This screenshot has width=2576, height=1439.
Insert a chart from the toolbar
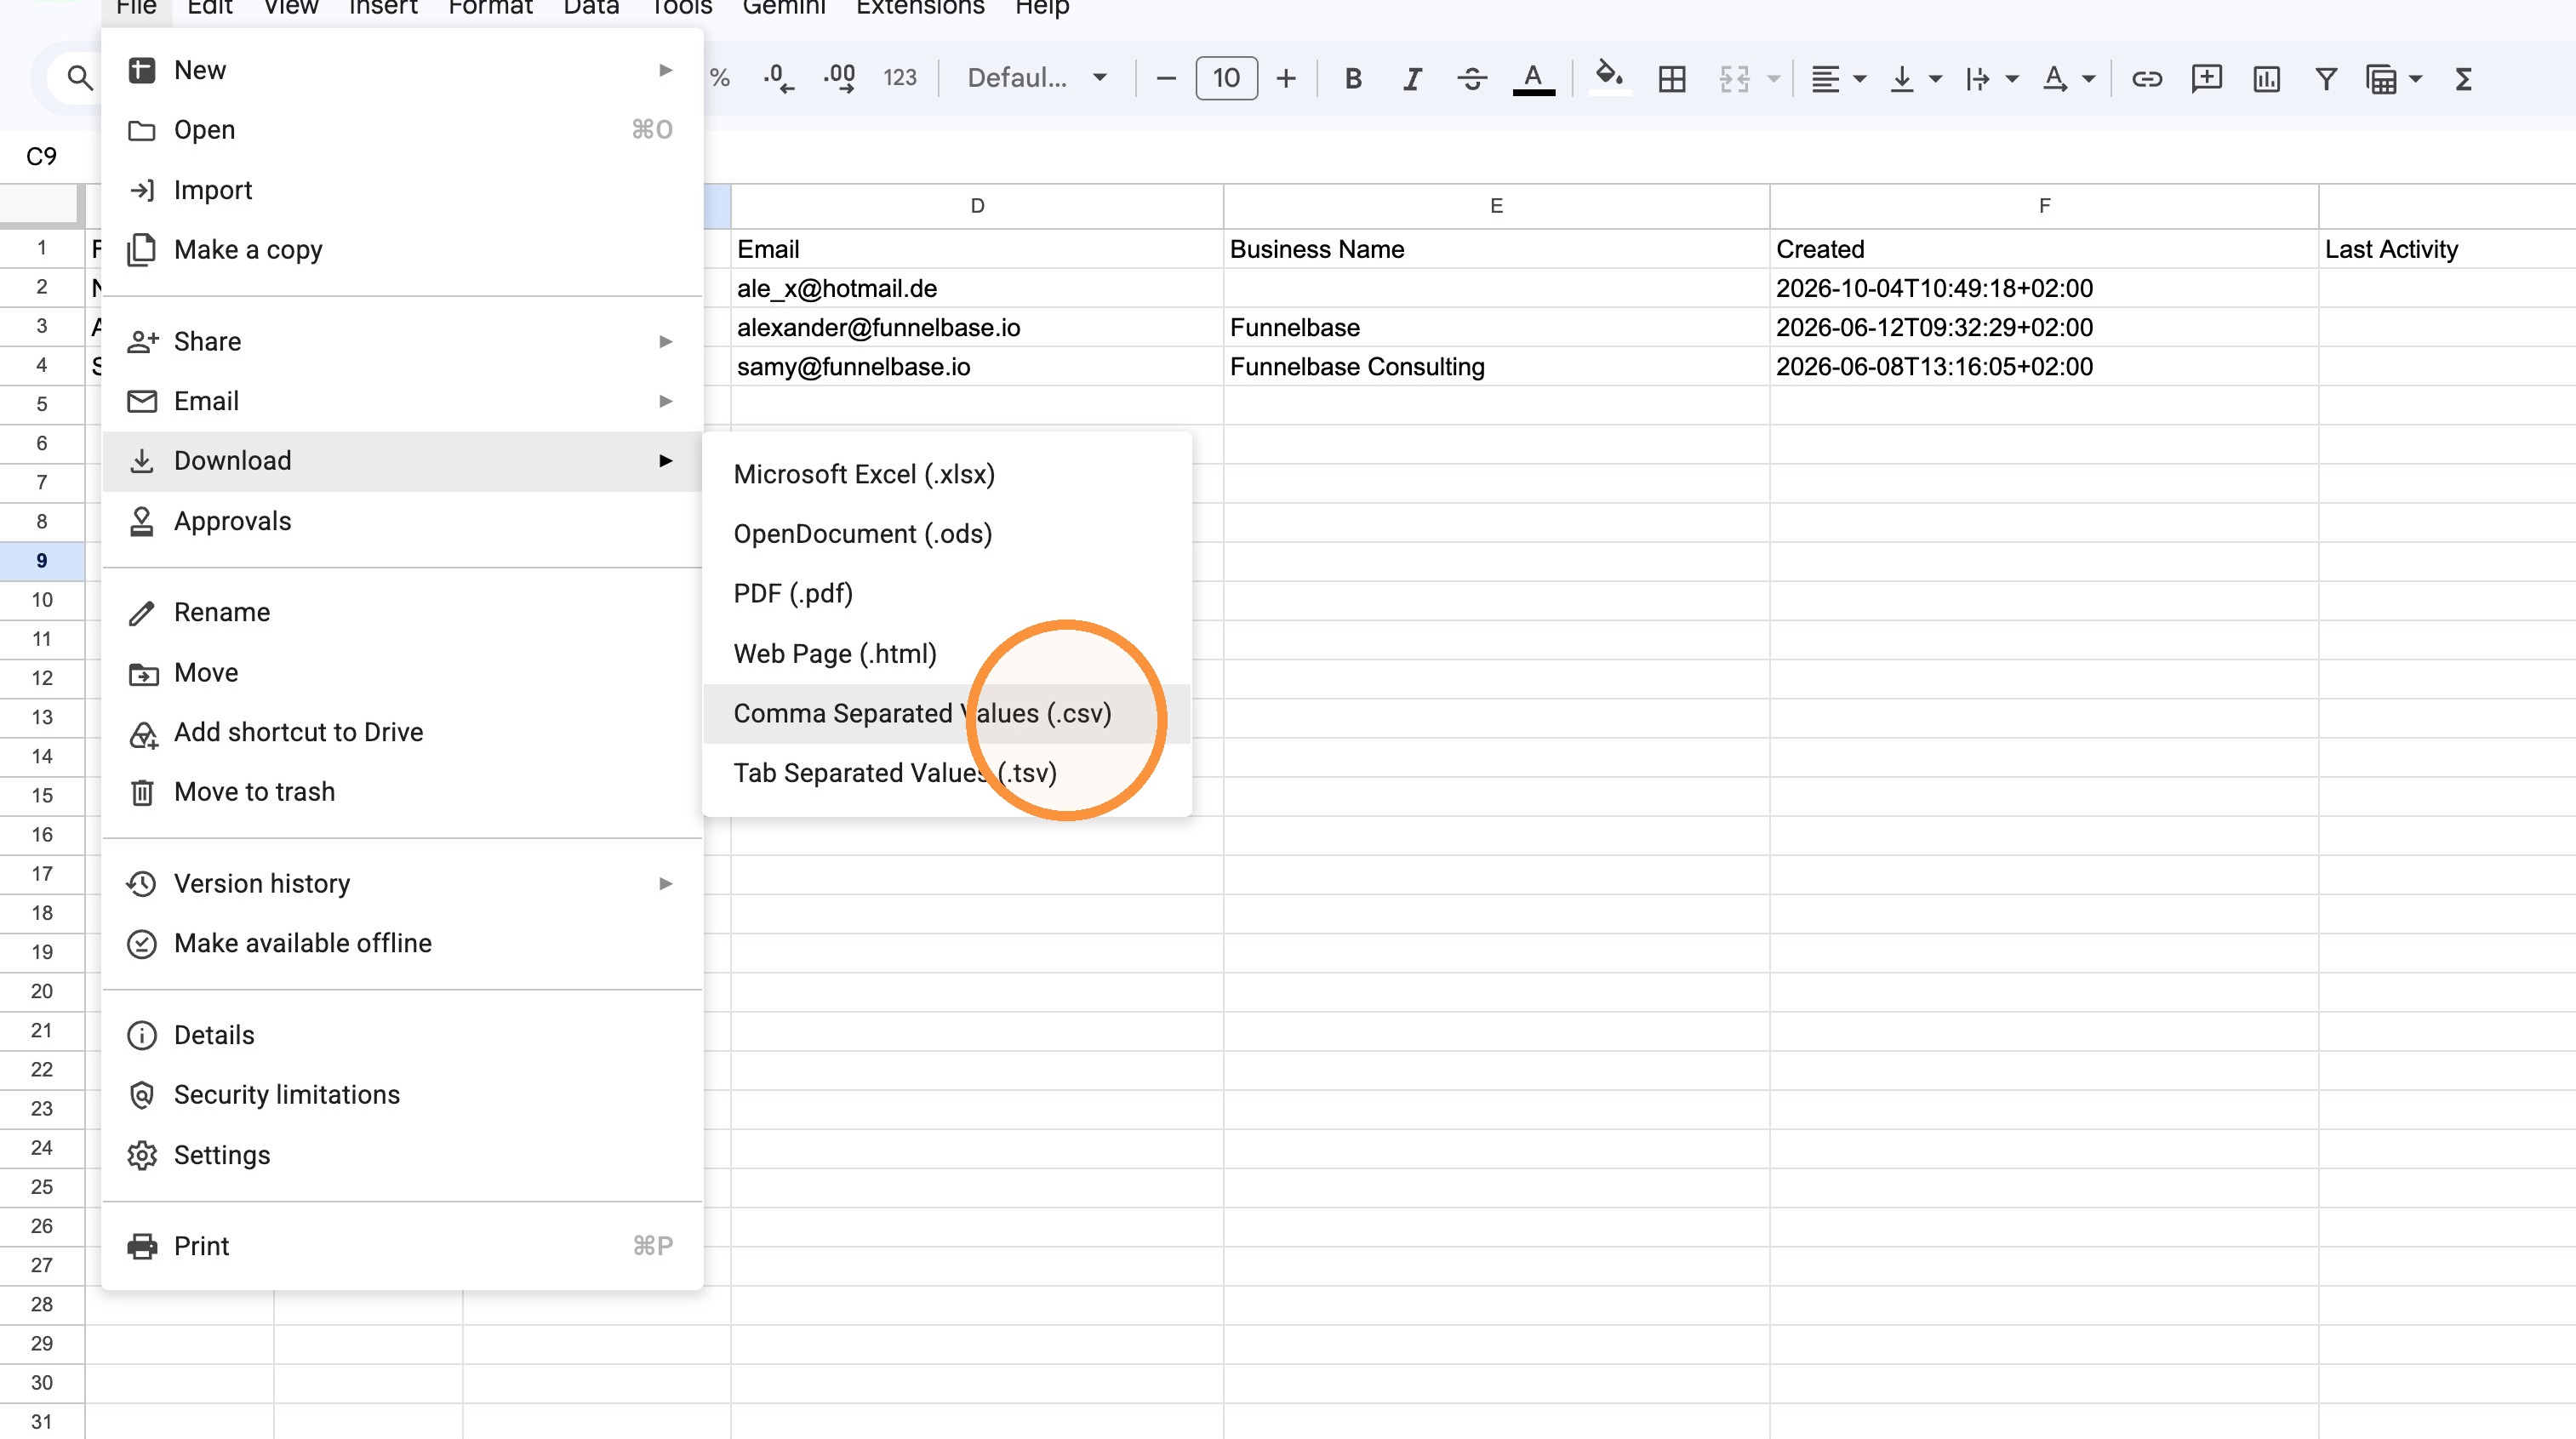pyautogui.click(x=2266, y=78)
